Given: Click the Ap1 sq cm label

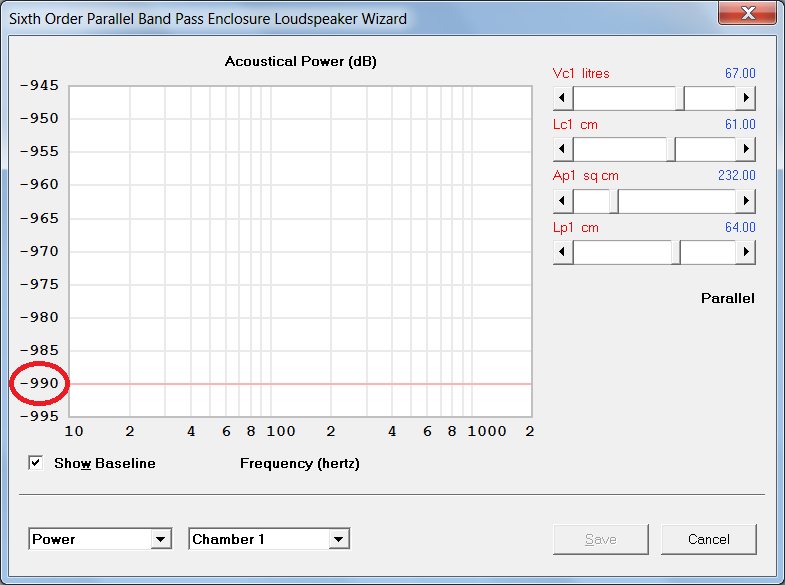Looking at the screenshot, I should 586,176.
